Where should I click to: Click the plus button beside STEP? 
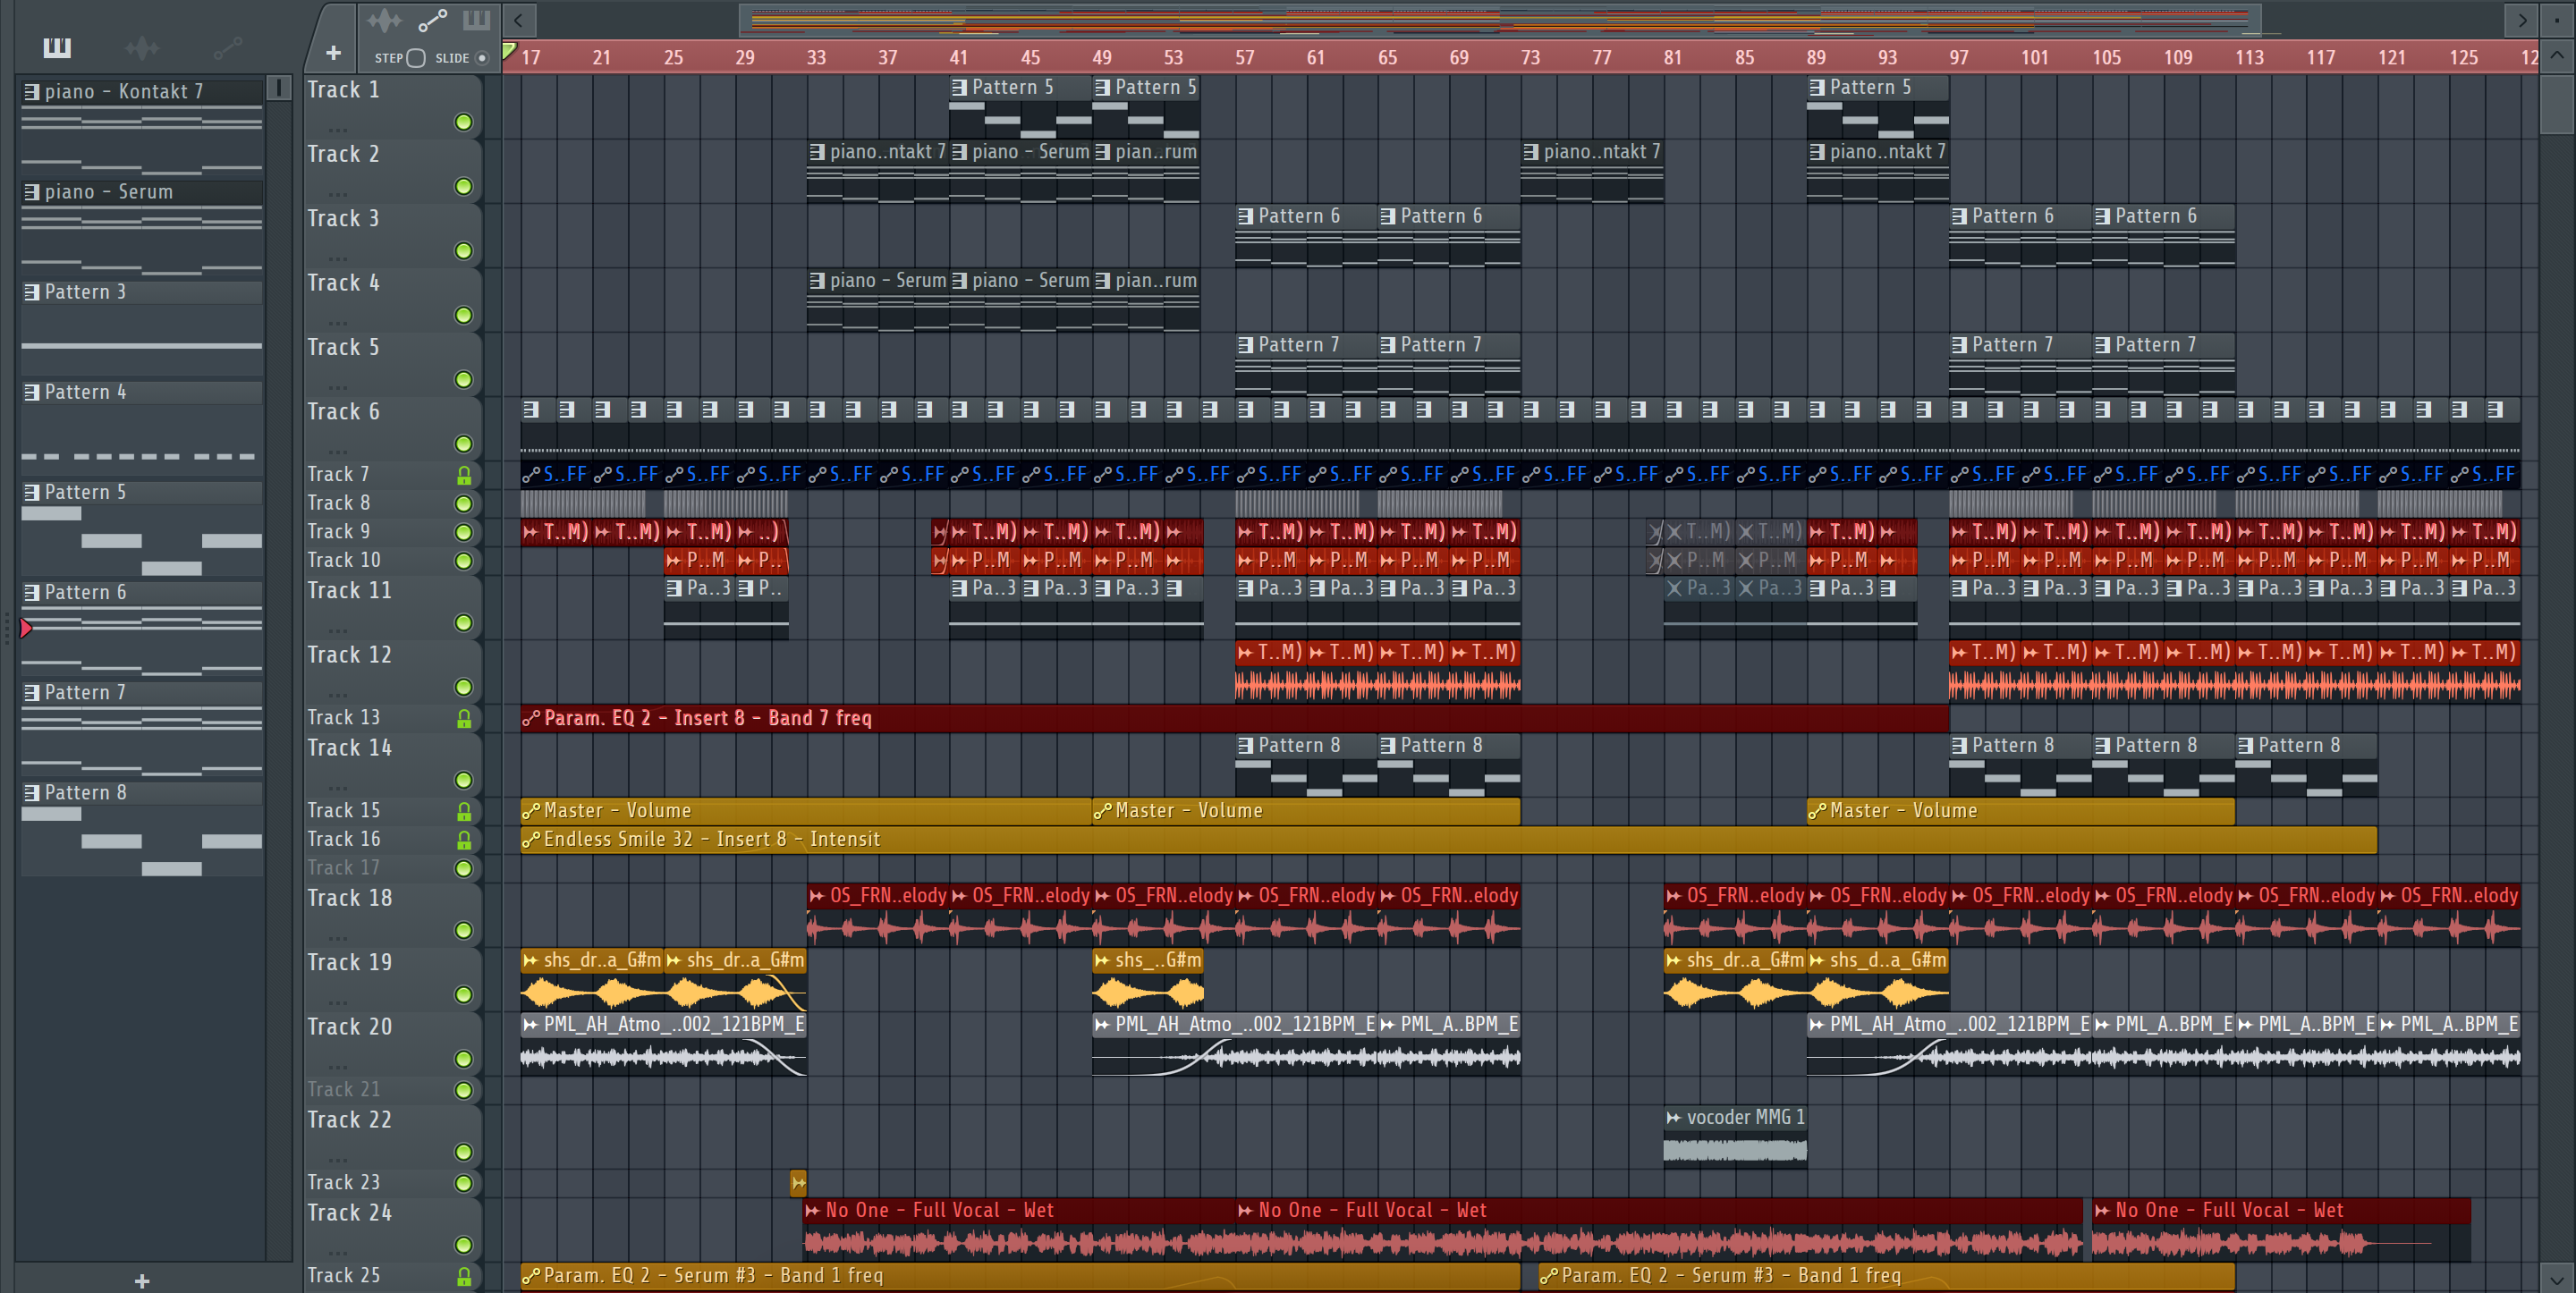tap(333, 53)
